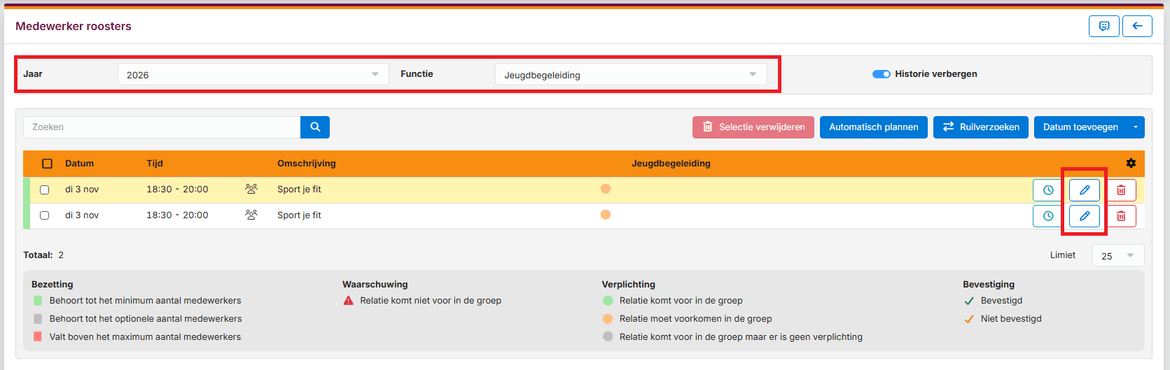Tick the checkbox of the white row
Image resolution: width=1170 pixels, height=370 pixels.
(x=45, y=216)
